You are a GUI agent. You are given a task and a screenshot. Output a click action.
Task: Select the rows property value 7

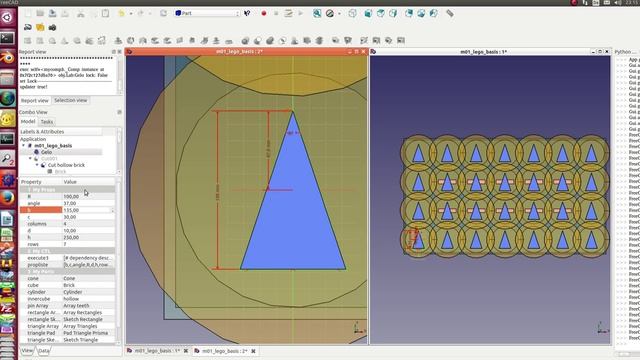(89, 244)
